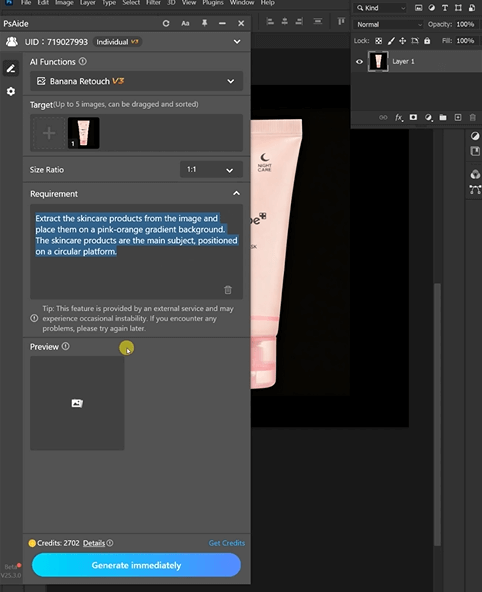Click Generate immediately button
Viewport: 482px width, 592px height.
(136, 565)
